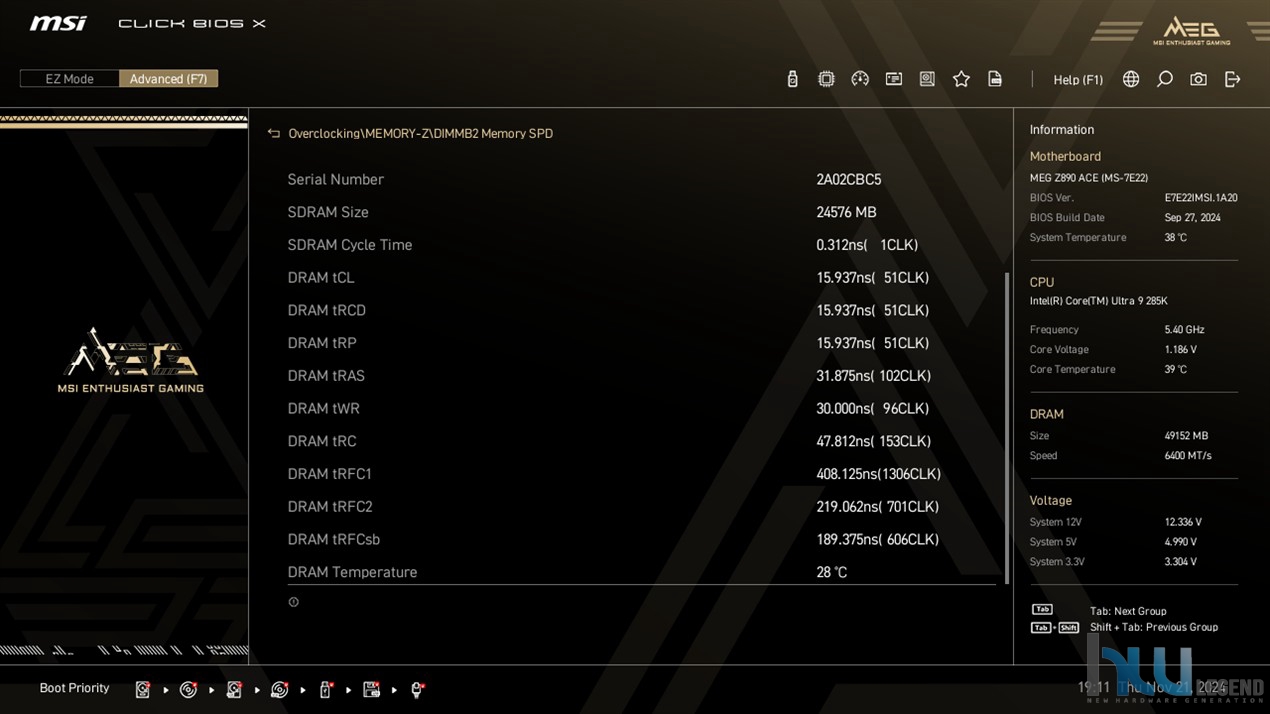Click System 12V 12.336 V reading
This screenshot has height=714, width=1270.
coord(1183,522)
